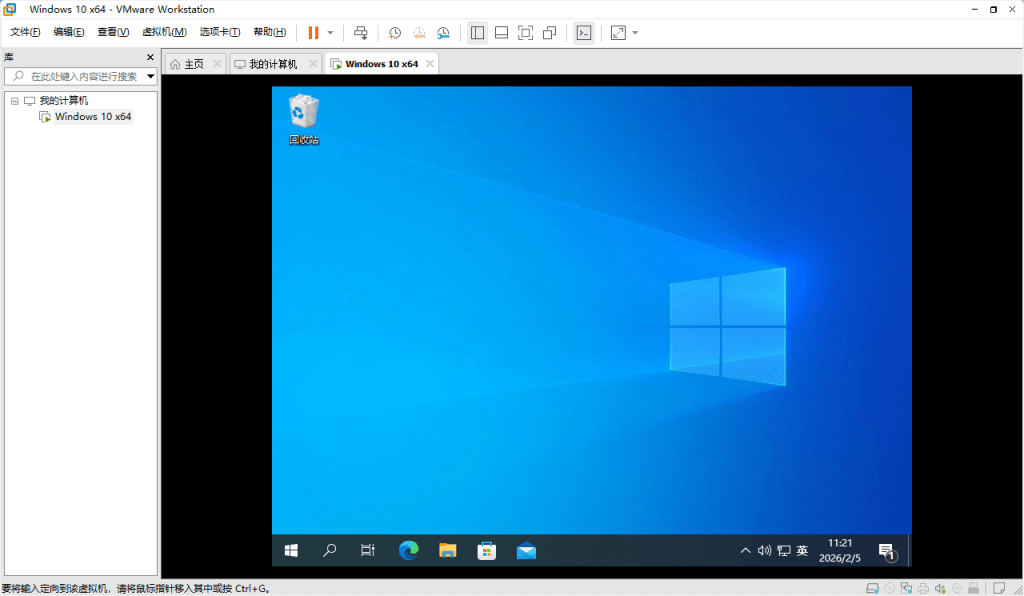Open the 选项卡(T) menu
The image size is (1024, 596).
[220, 32]
